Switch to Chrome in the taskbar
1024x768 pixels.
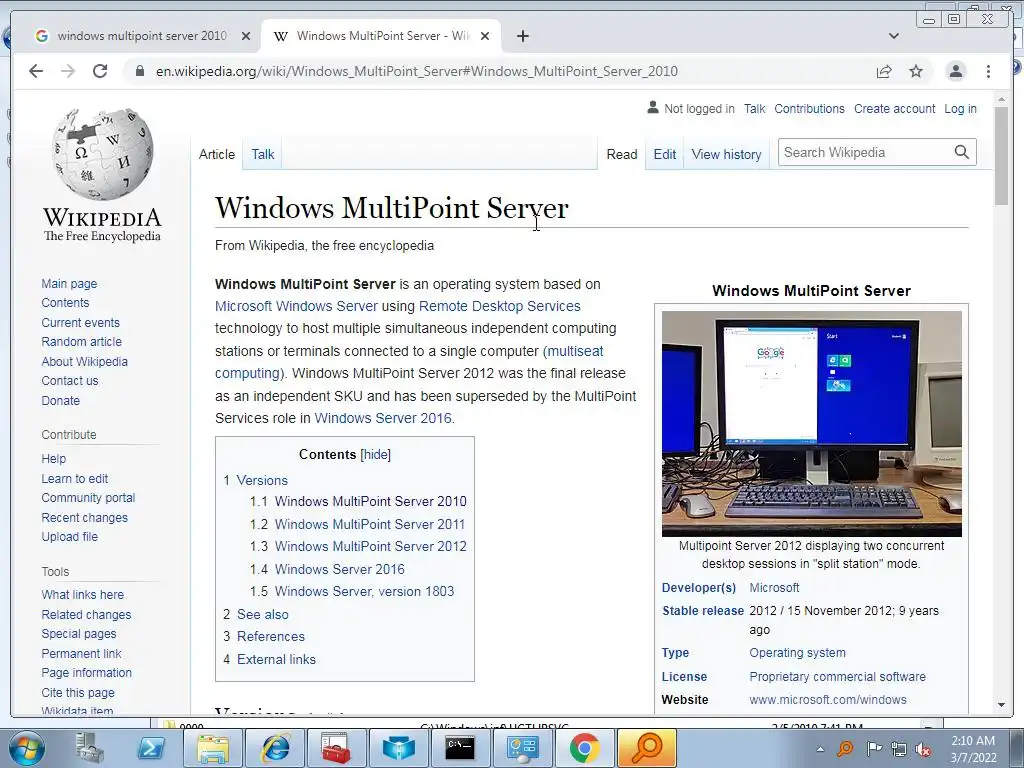coord(584,748)
